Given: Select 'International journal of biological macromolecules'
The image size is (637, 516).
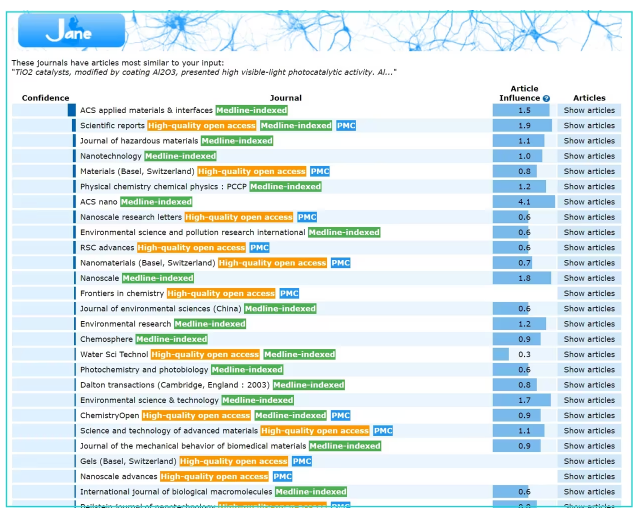Looking at the screenshot, I should [176, 492].
